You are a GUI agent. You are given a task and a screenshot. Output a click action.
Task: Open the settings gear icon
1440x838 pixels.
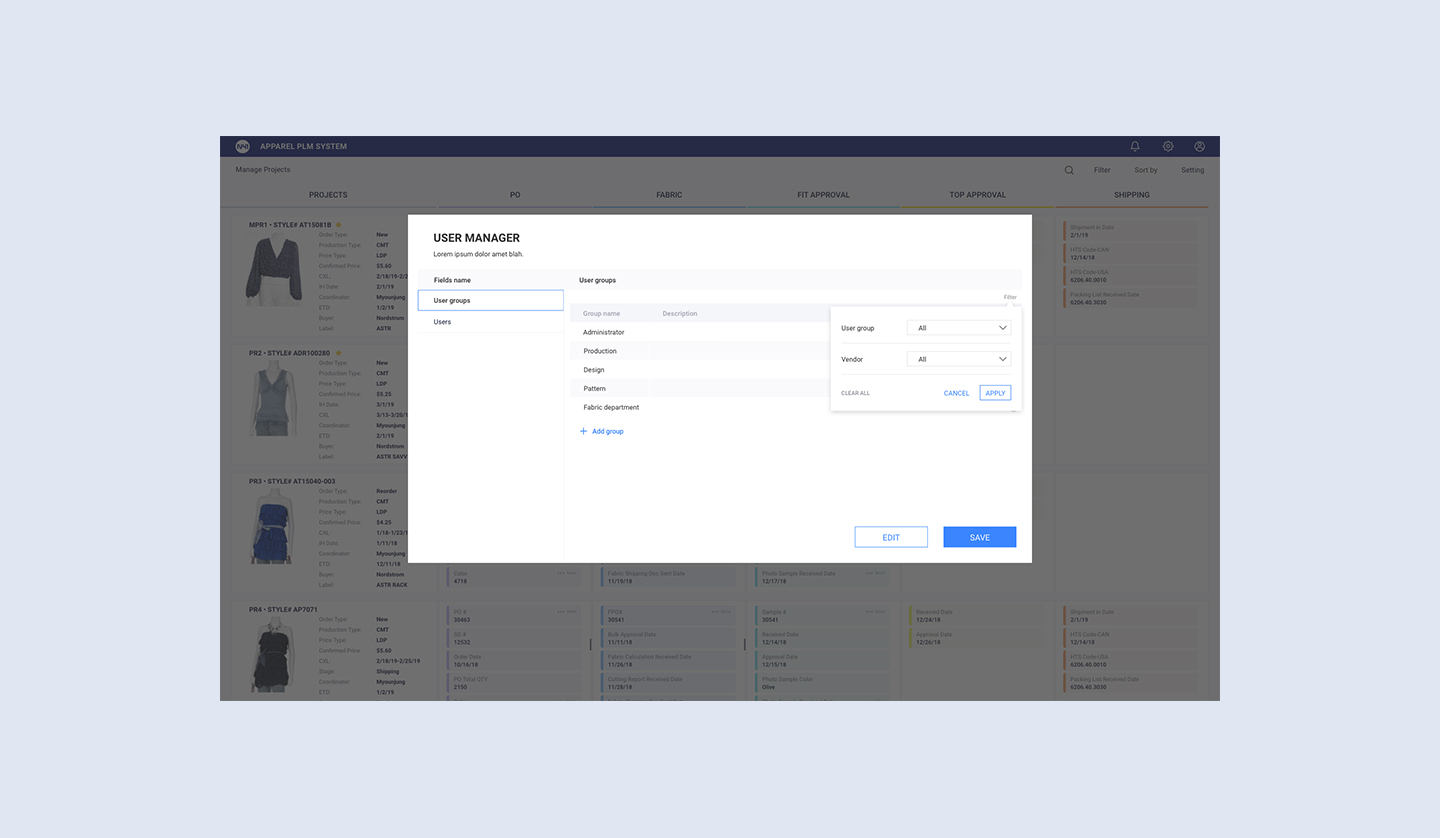[1168, 146]
